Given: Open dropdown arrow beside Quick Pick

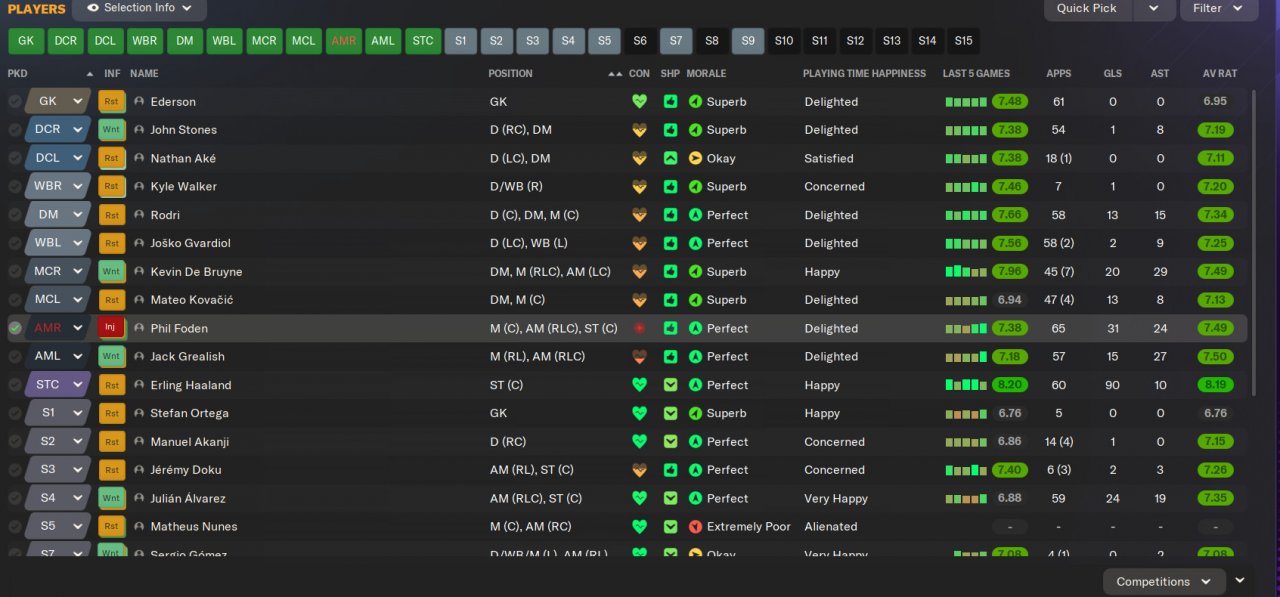Looking at the screenshot, I should pyautogui.click(x=1153, y=8).
